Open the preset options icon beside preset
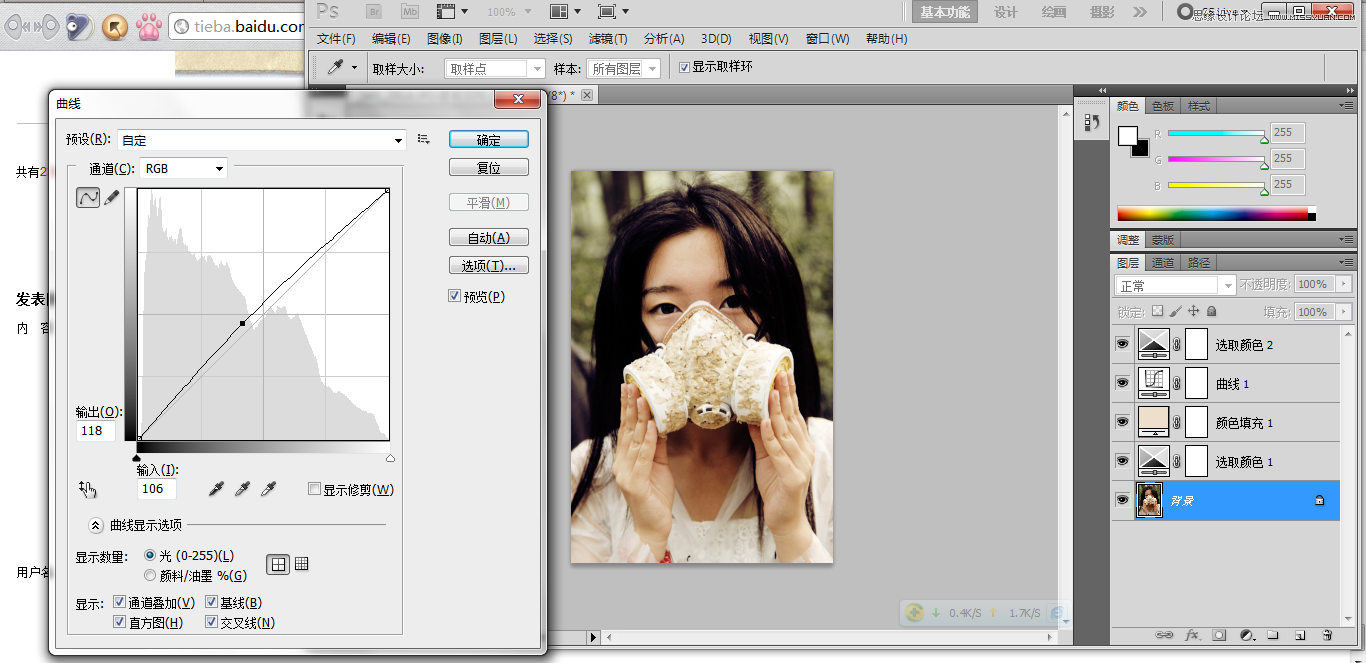This screenshot has height=663, width=1366. pos(424,139)
